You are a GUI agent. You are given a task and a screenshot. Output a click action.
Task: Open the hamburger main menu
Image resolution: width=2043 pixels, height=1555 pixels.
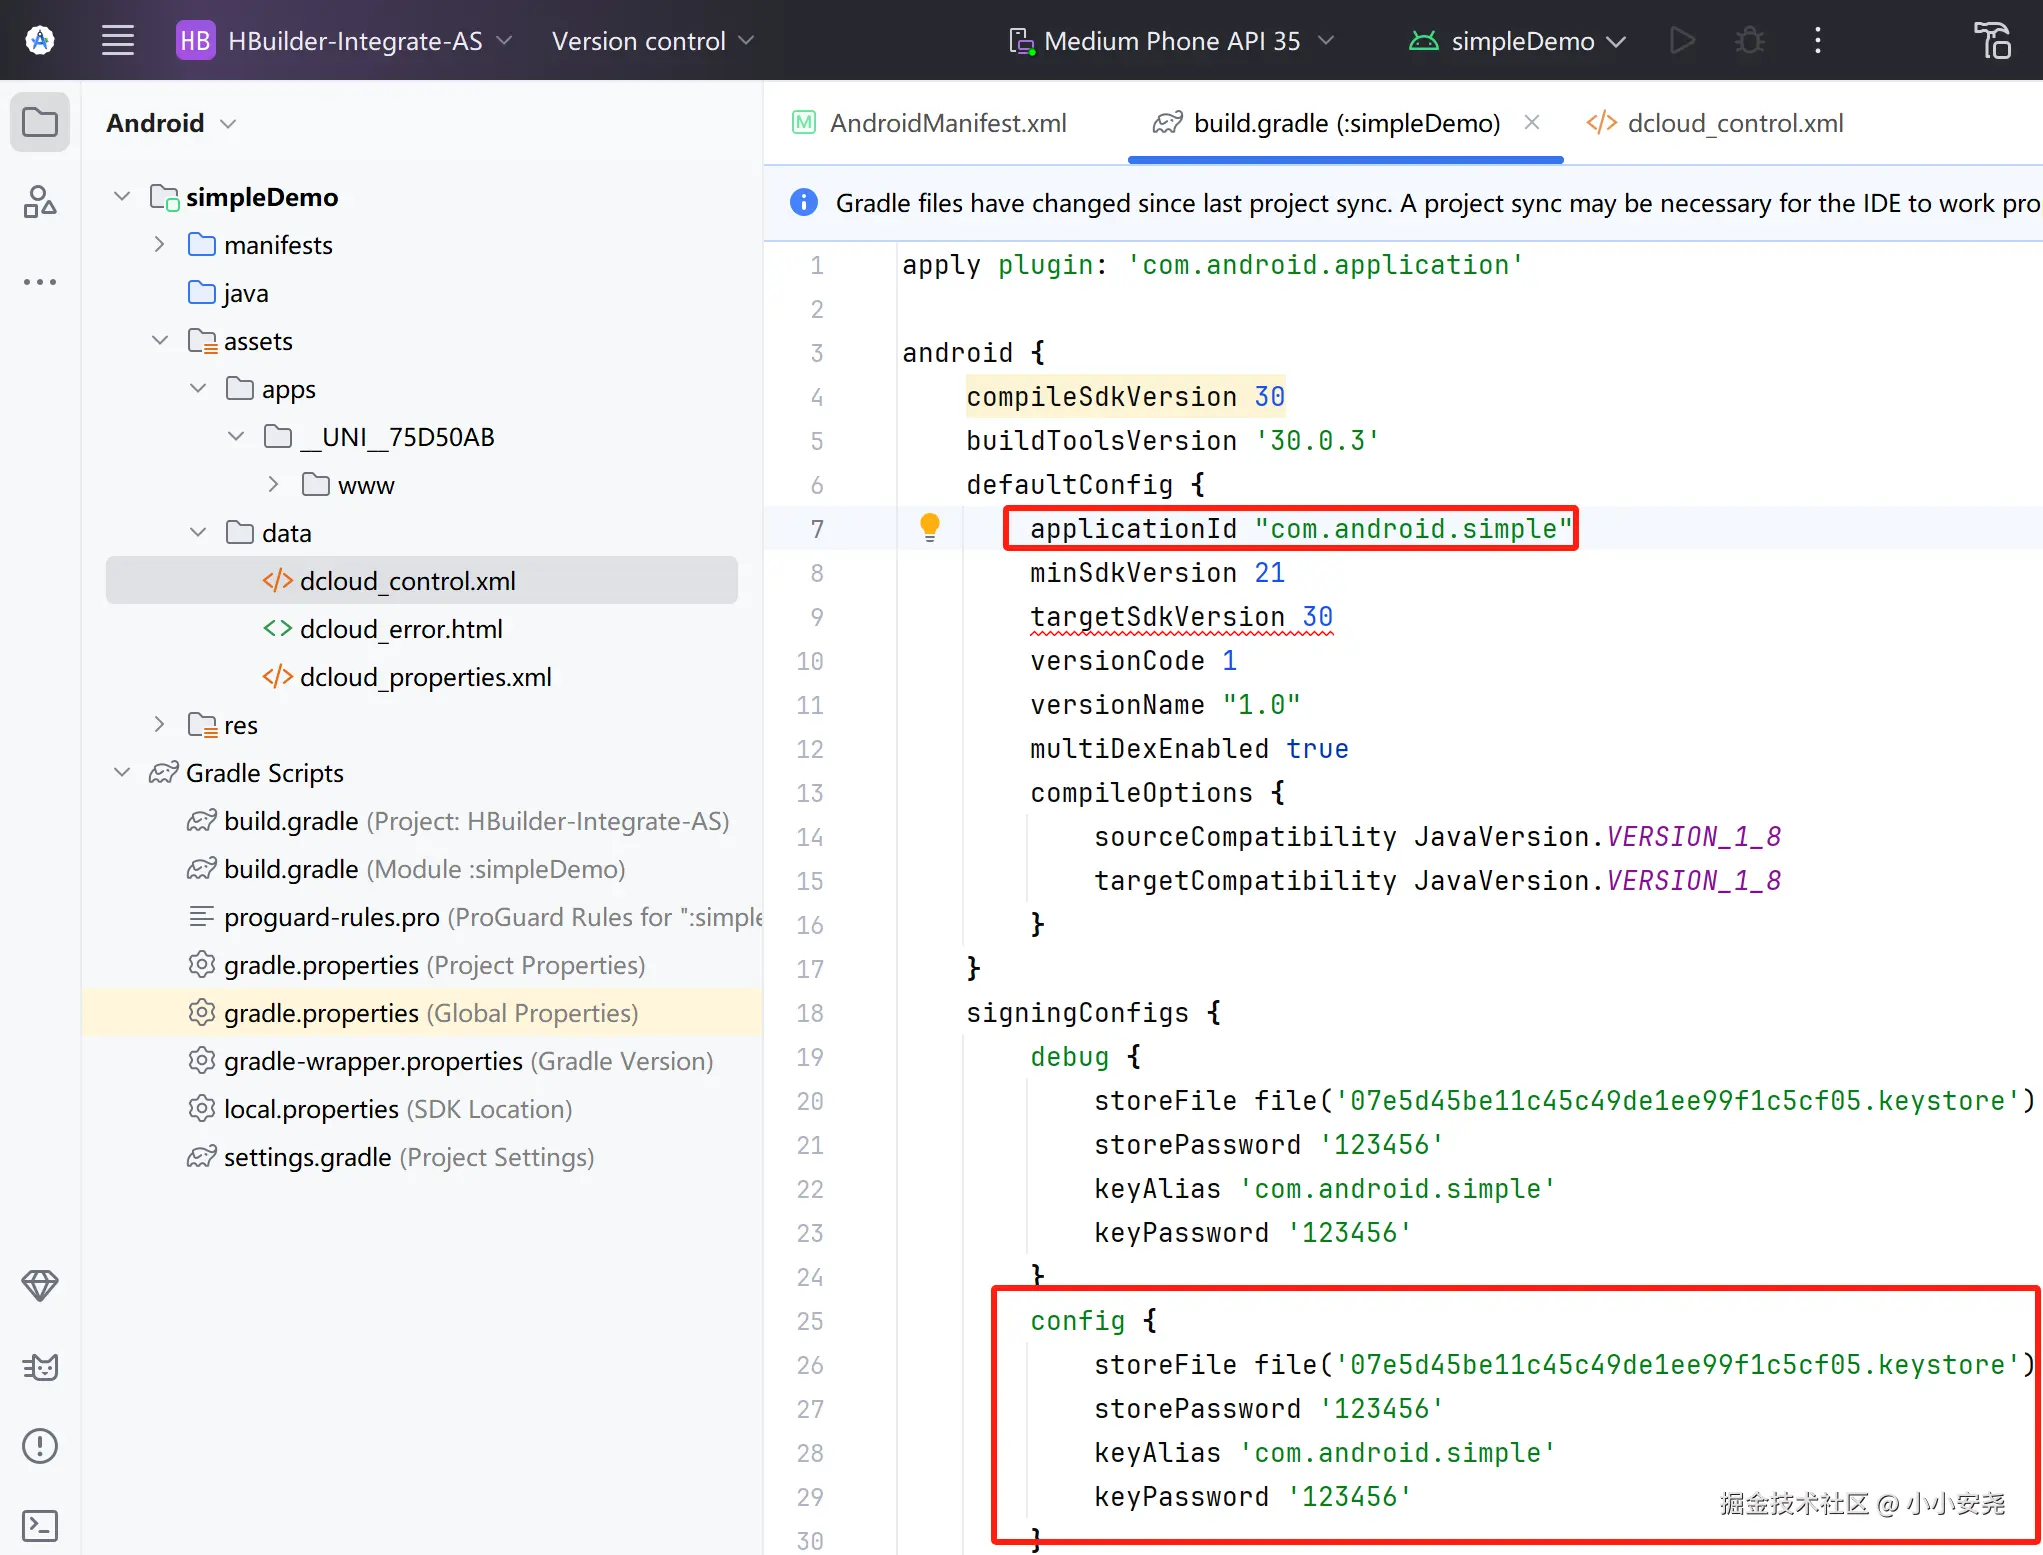(118, 41)
